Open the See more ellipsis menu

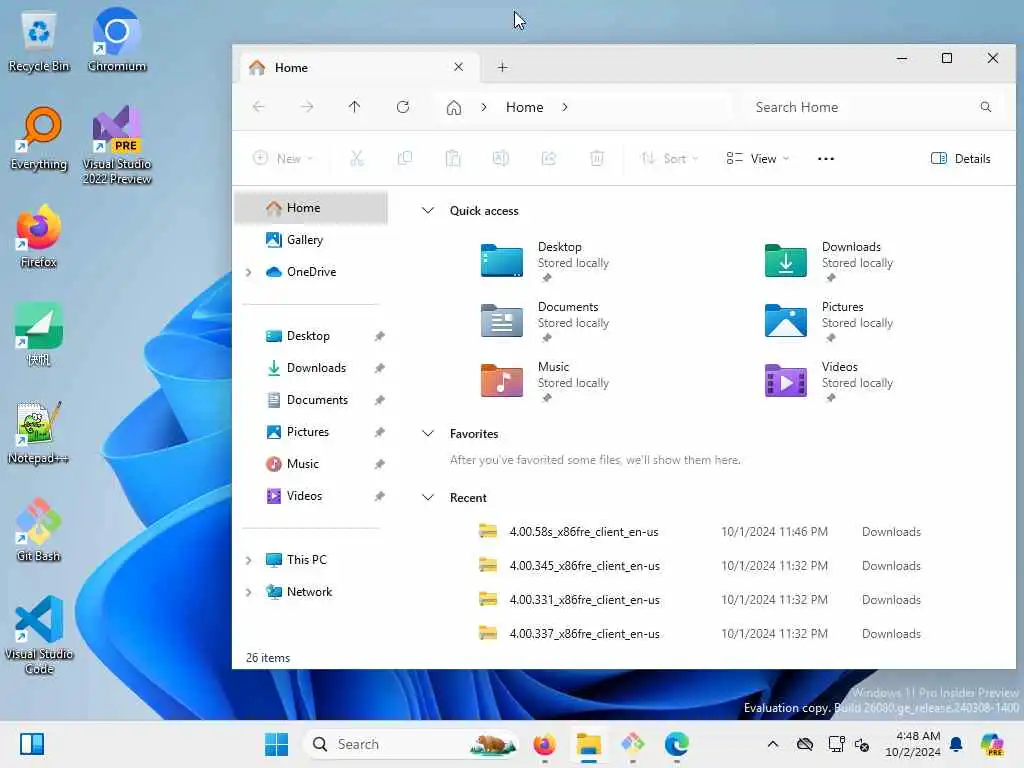coord(825,158)
